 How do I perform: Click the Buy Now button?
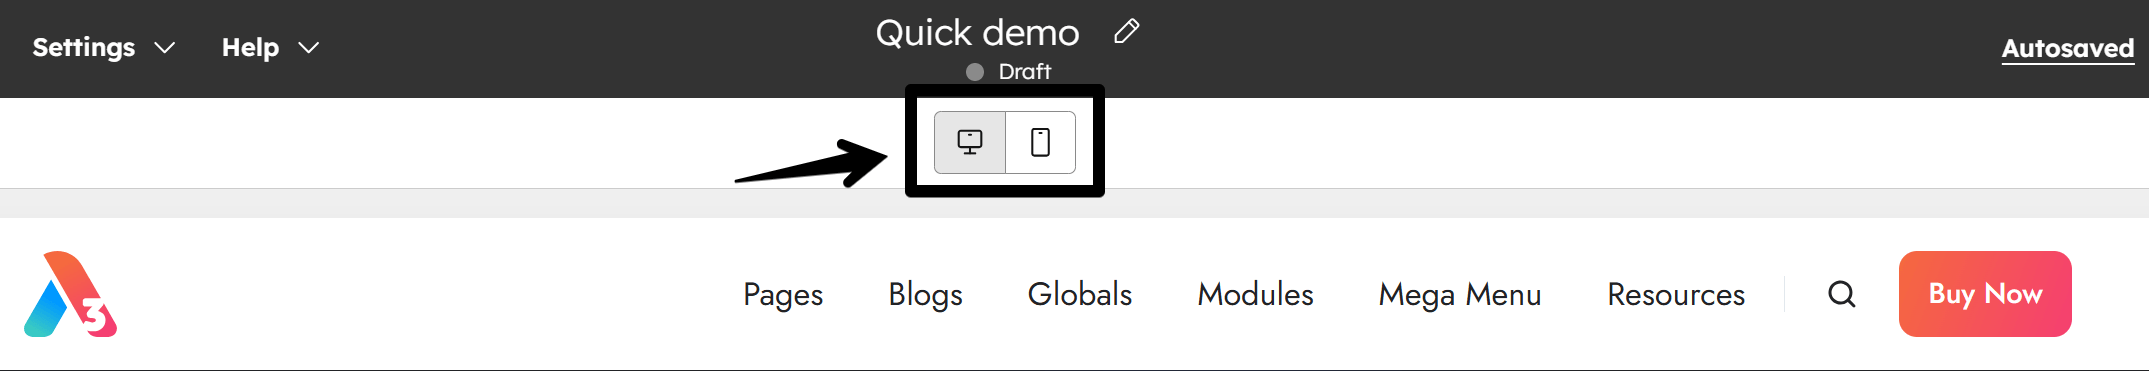click(1985, 294)
